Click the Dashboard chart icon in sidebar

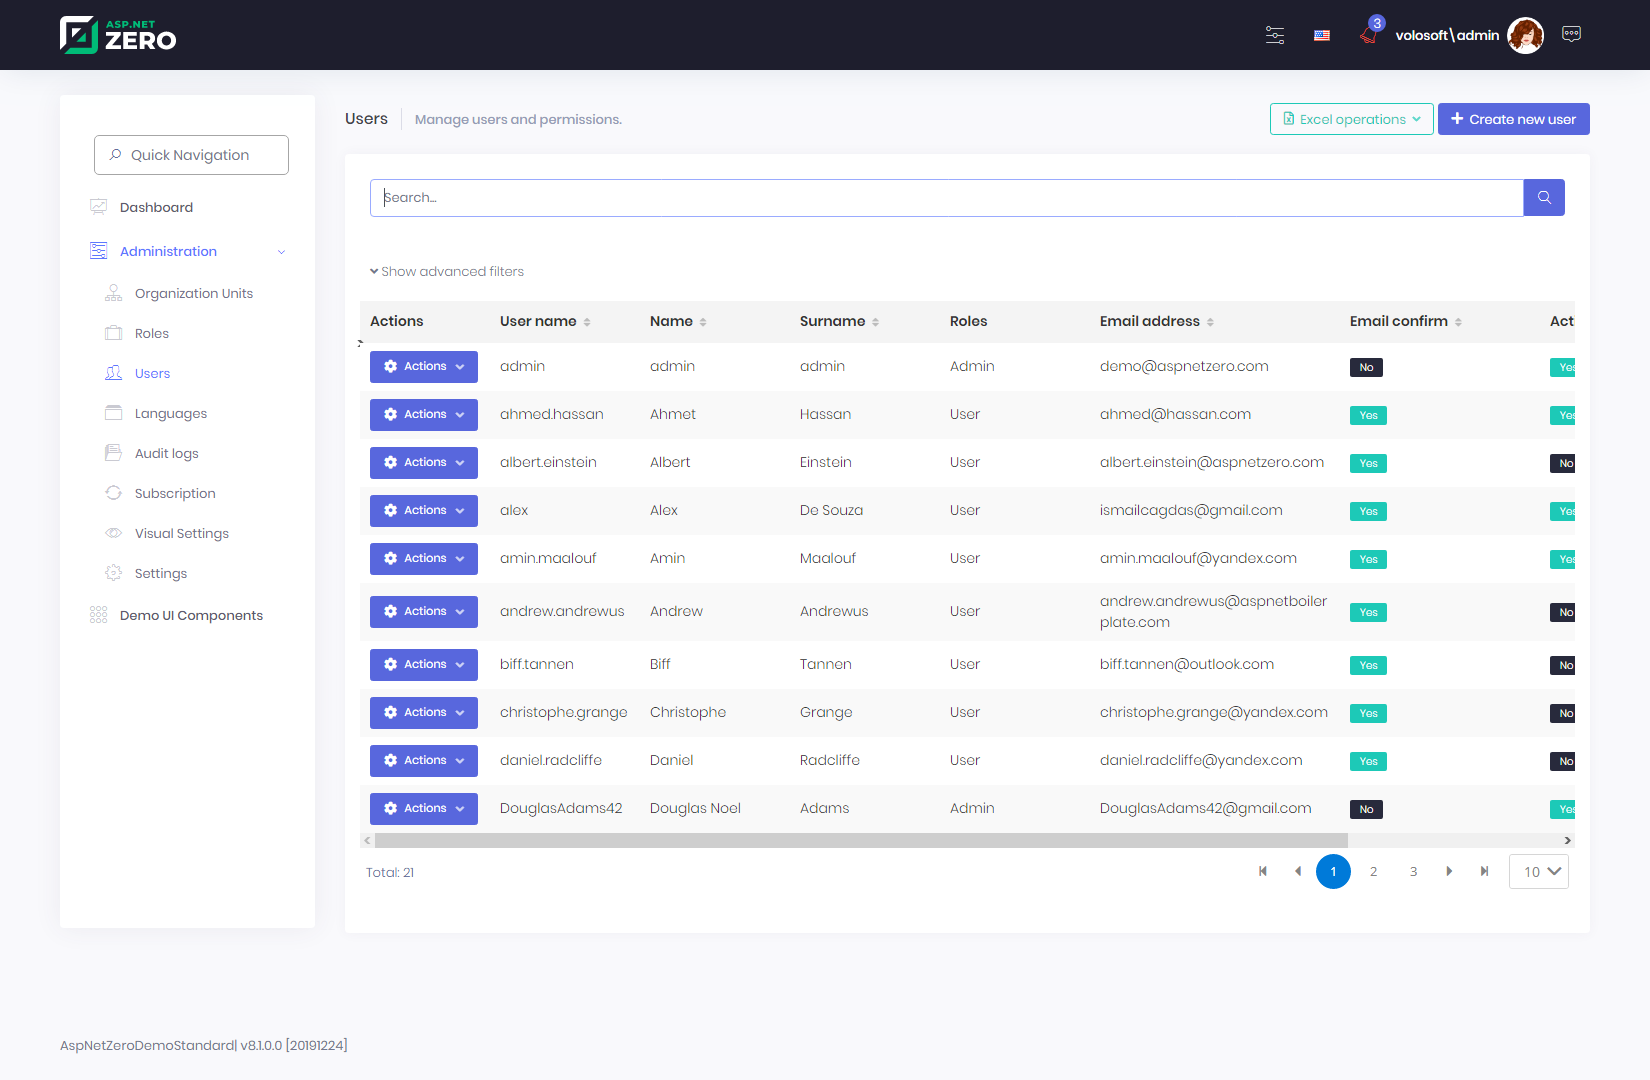tap(98, 207)
